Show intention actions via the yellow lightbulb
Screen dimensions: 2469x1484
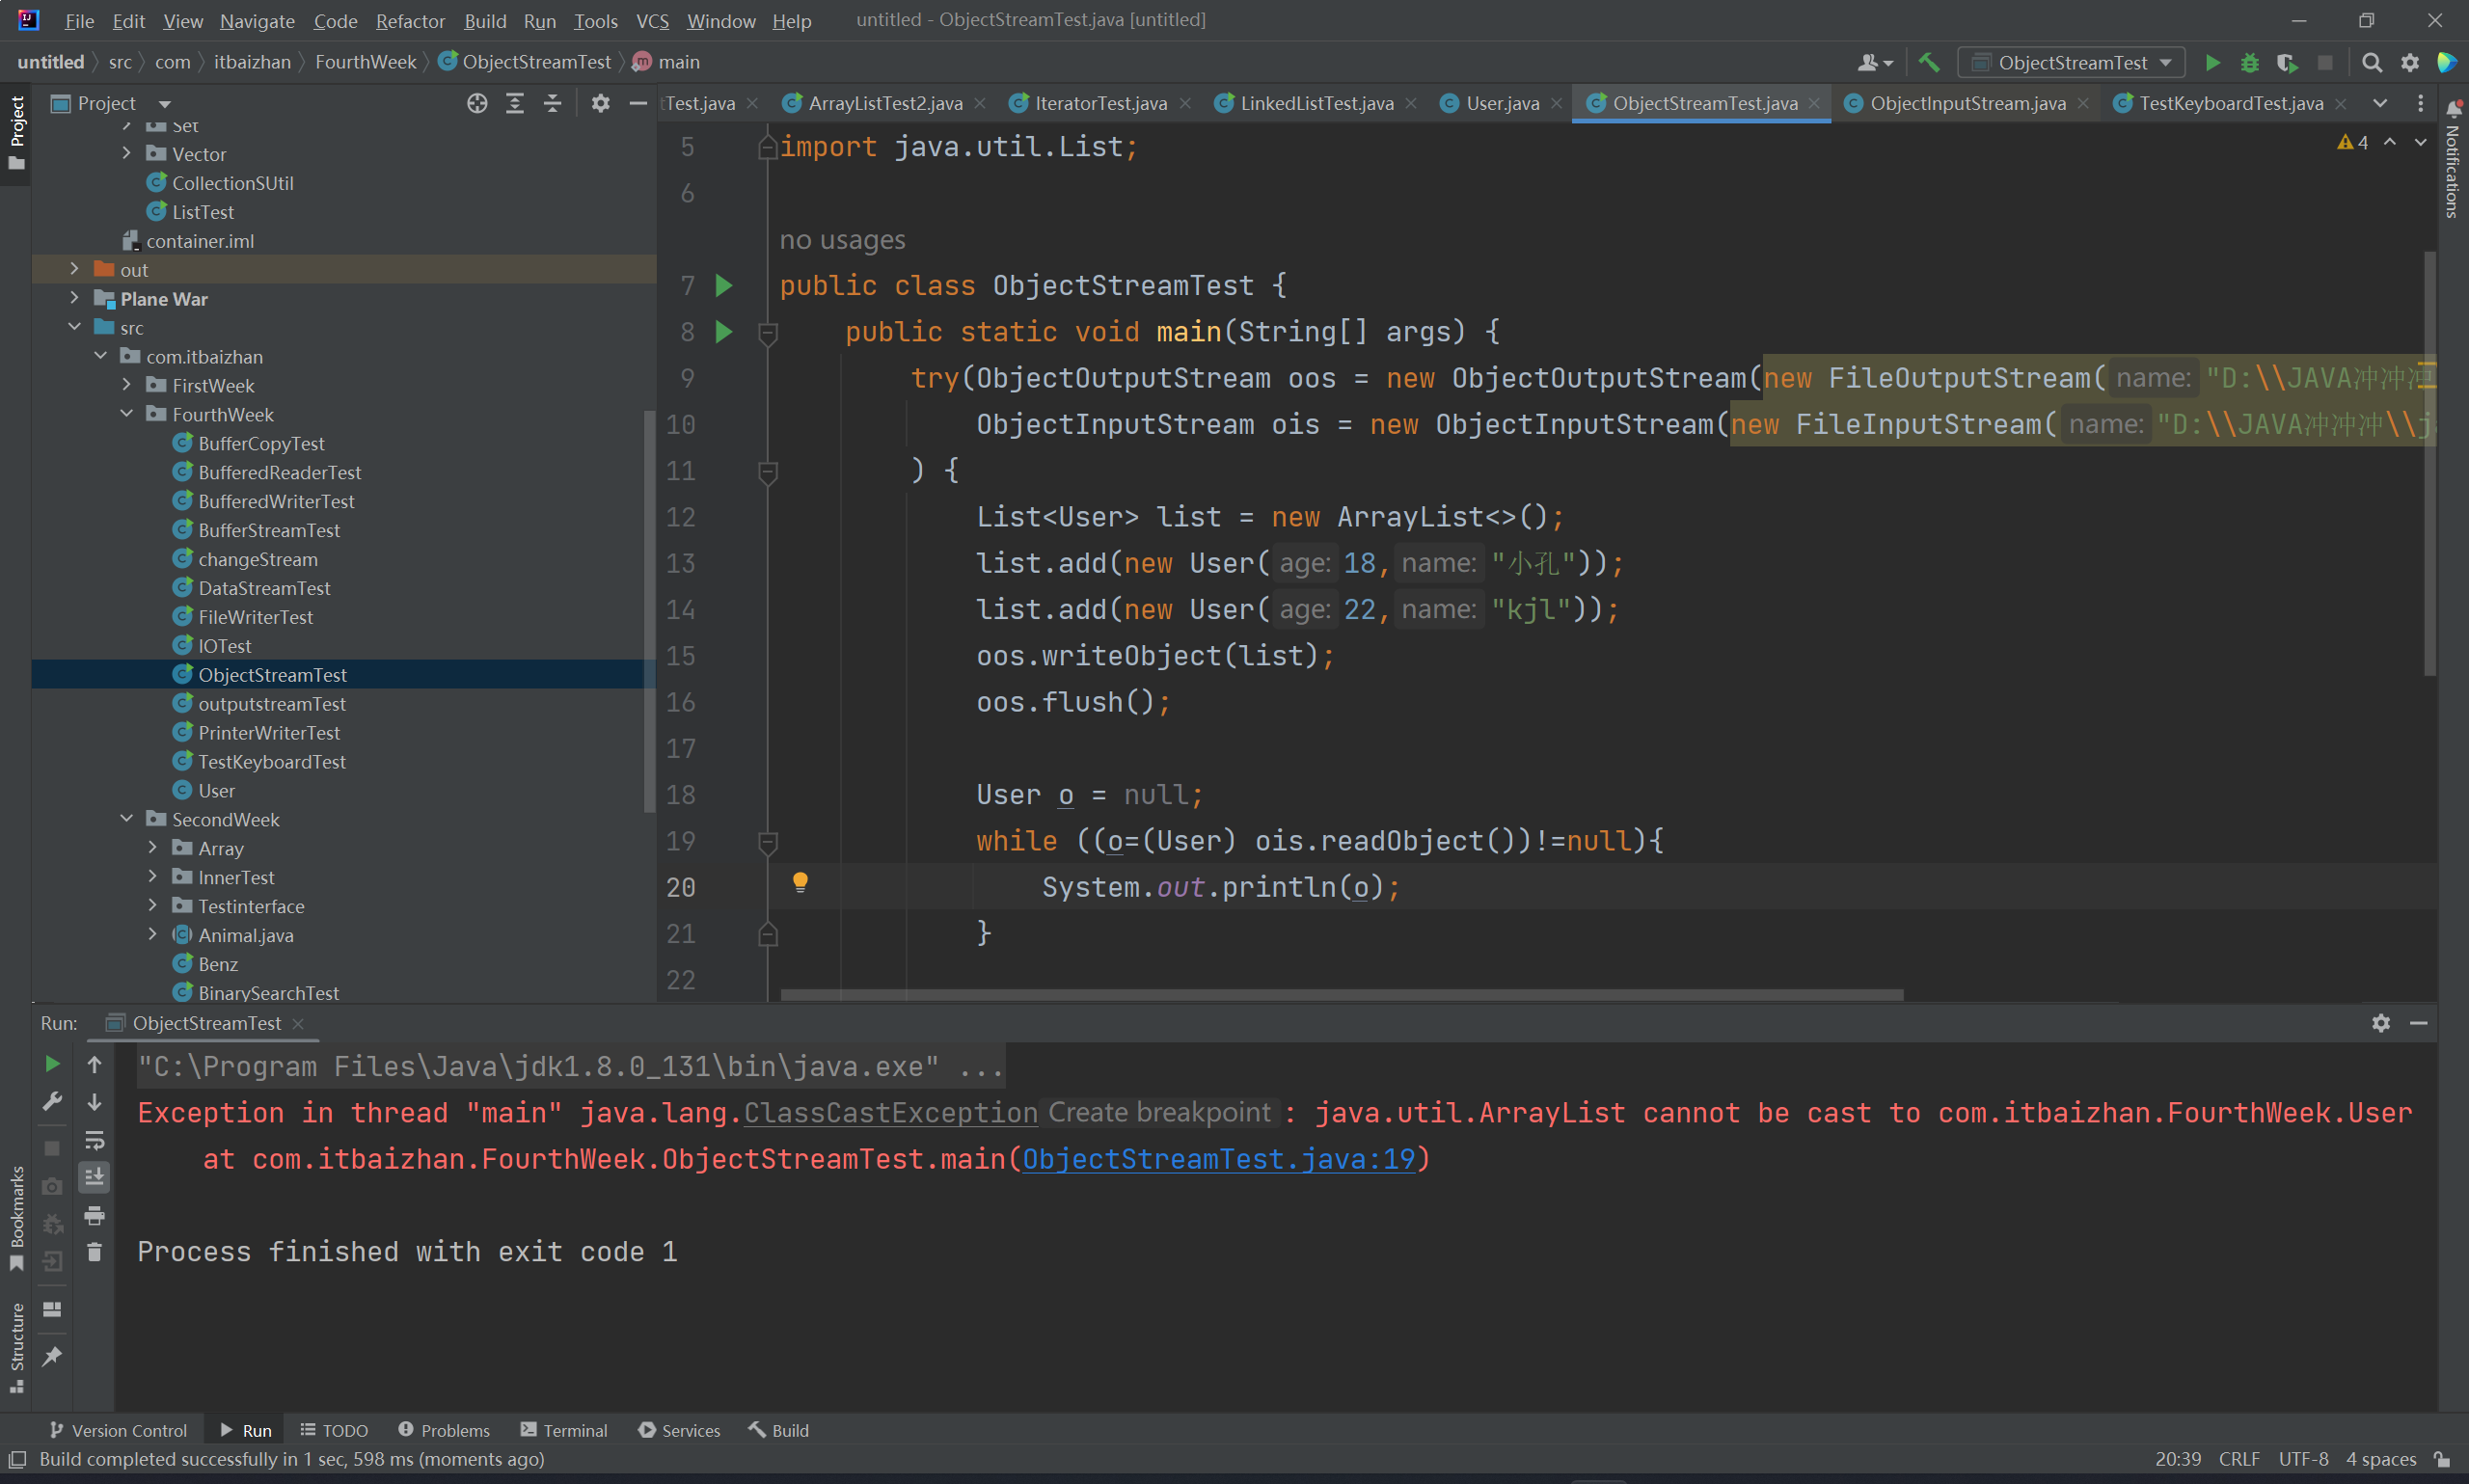pos(800,882)
